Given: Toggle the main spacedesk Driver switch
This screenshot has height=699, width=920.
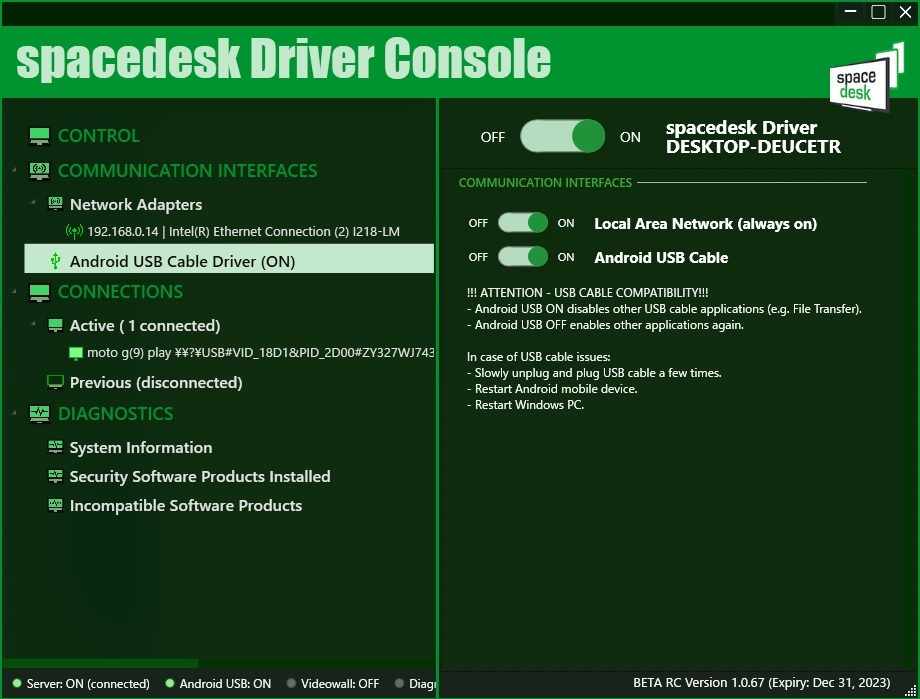Looking at the screenshot, I should click(562, 136).
